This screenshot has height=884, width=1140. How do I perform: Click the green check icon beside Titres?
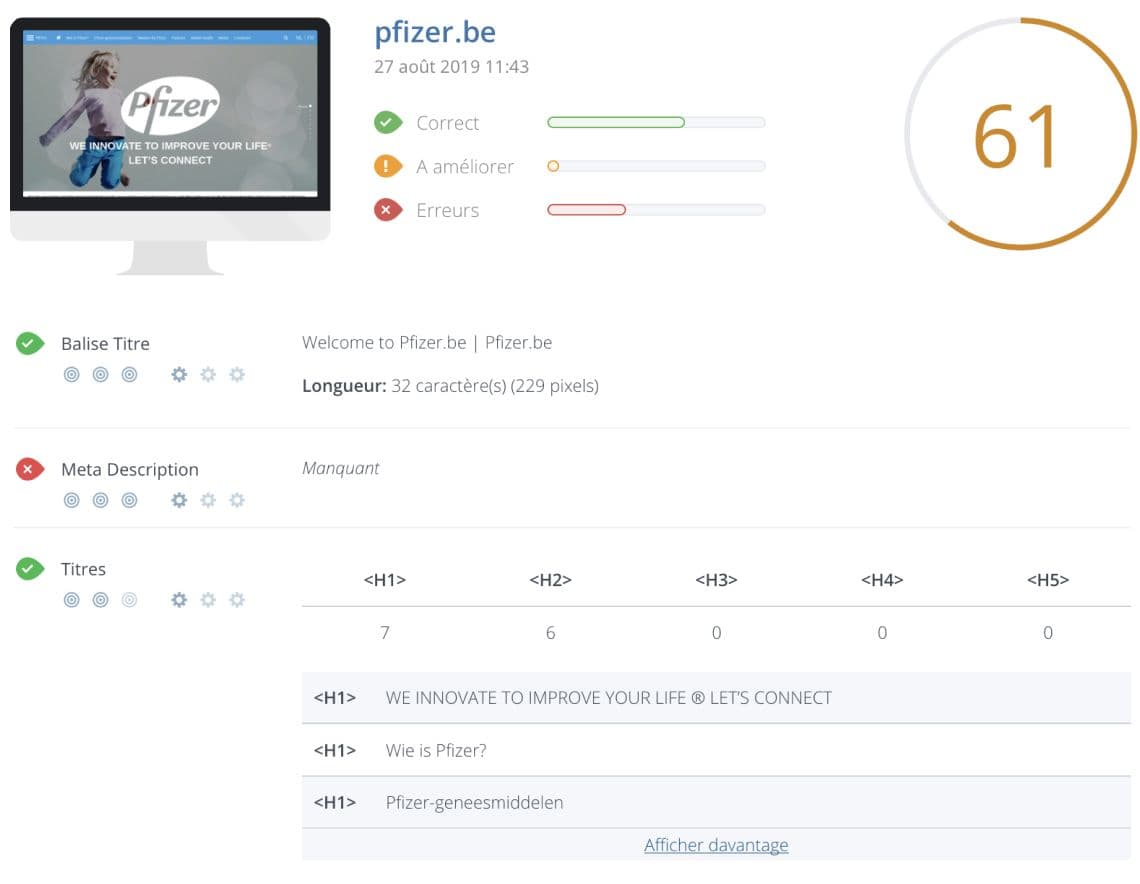(x=30, y=569)
